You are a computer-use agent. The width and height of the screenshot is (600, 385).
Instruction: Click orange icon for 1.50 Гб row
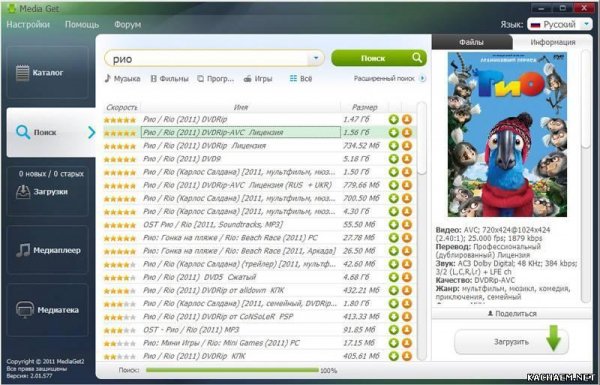click(407, 172)
